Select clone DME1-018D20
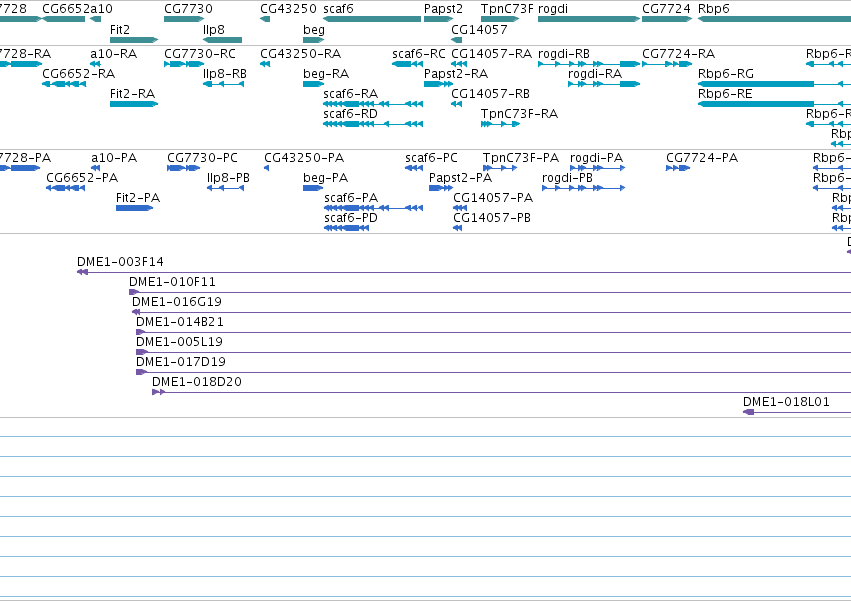The width and height of the screenshot is (851, 601). pyautogui.click(x=501, y=392)
